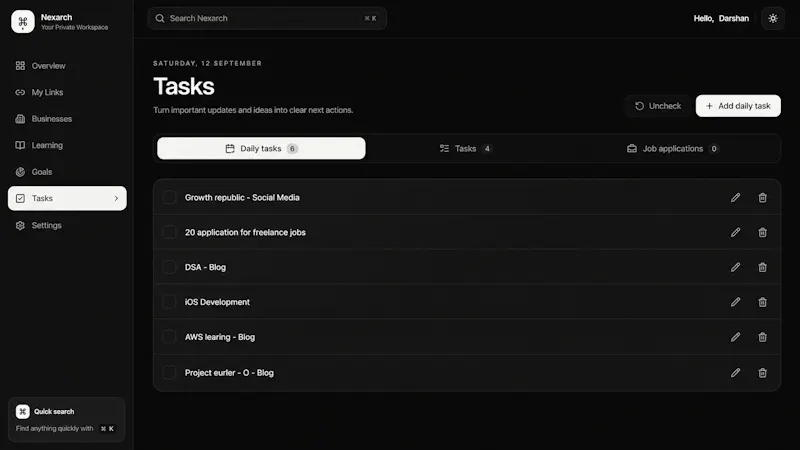
Task: Mark AWS learing - Blog complete
Action: pos(169,337)
